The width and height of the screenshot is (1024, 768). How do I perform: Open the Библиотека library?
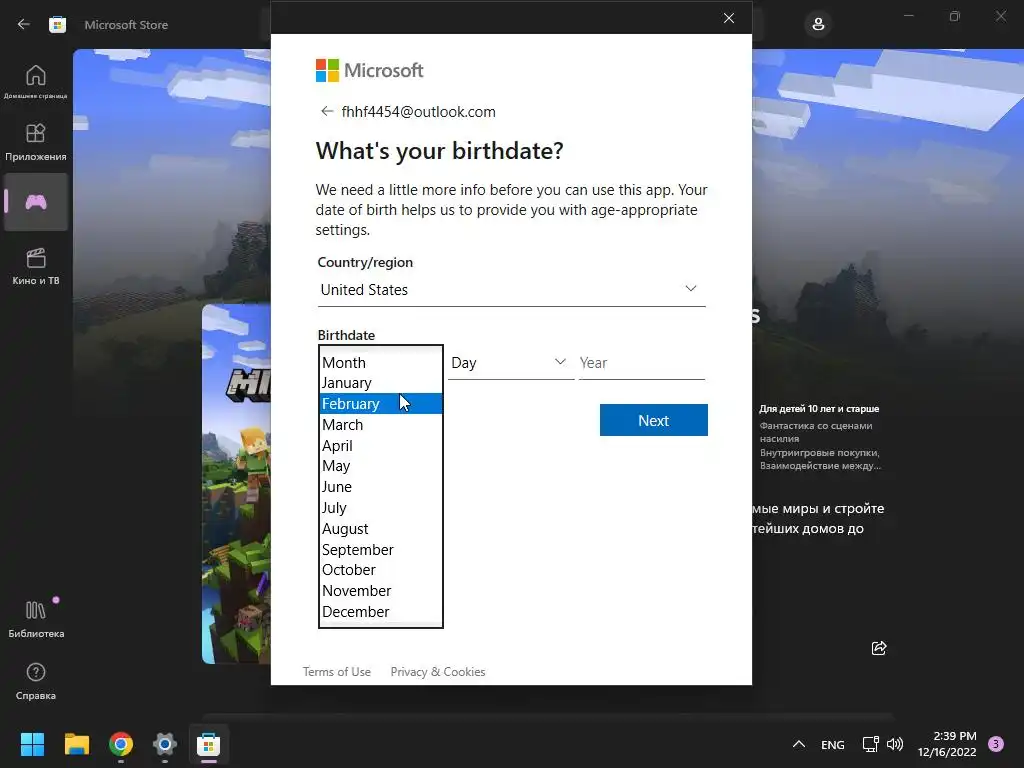point(35,618)
